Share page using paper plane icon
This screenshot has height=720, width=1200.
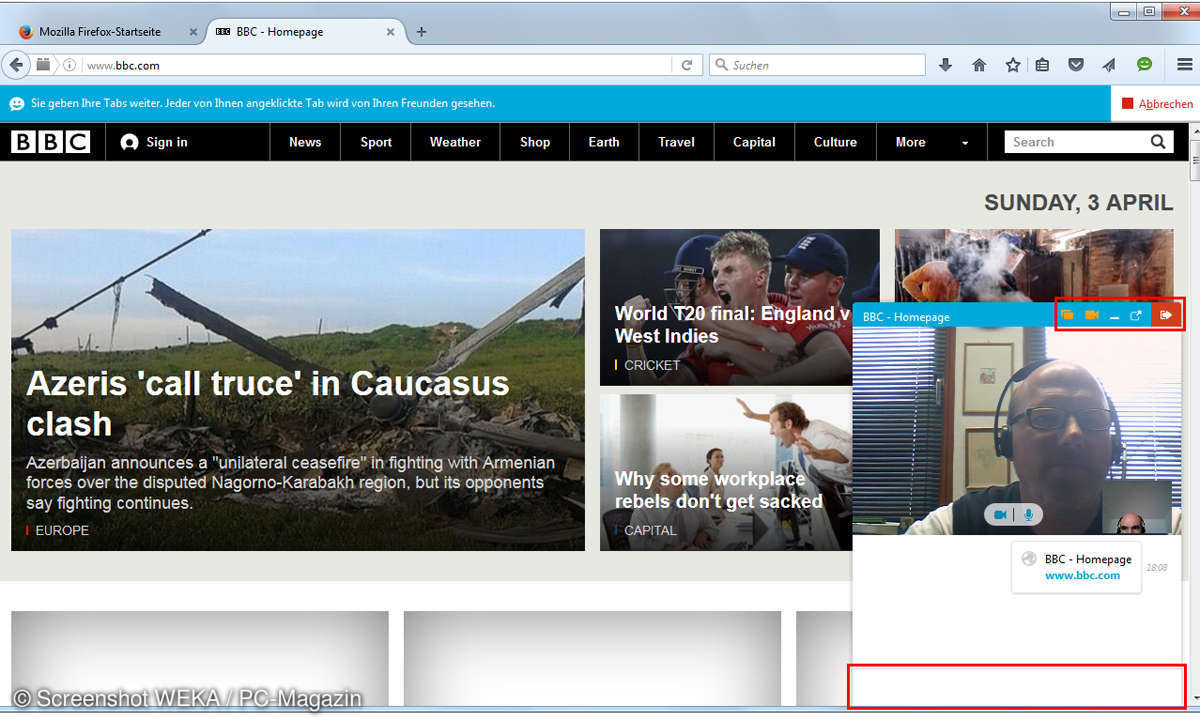1109,65
